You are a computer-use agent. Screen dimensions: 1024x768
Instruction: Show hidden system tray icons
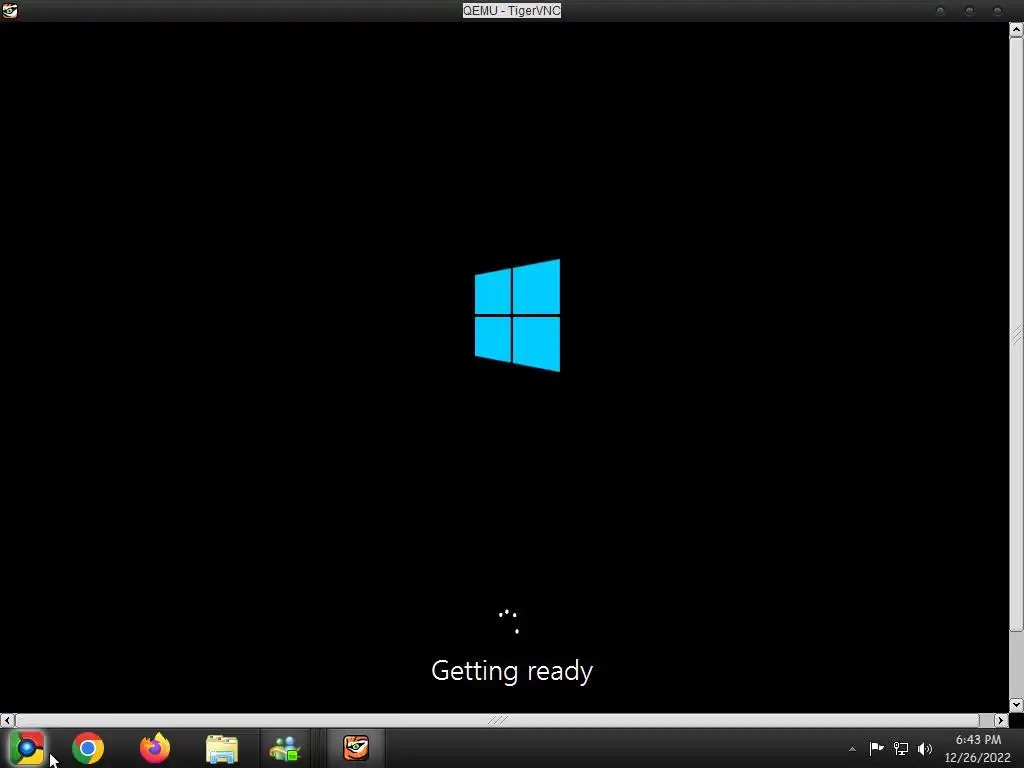[x=852, y=749]
